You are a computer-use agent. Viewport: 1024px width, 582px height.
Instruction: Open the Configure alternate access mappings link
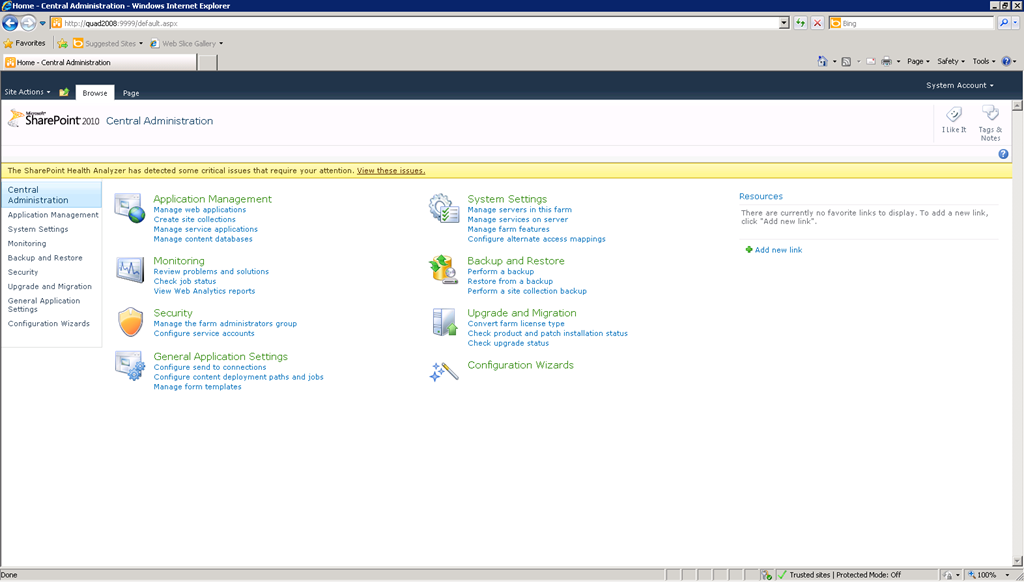537,239
